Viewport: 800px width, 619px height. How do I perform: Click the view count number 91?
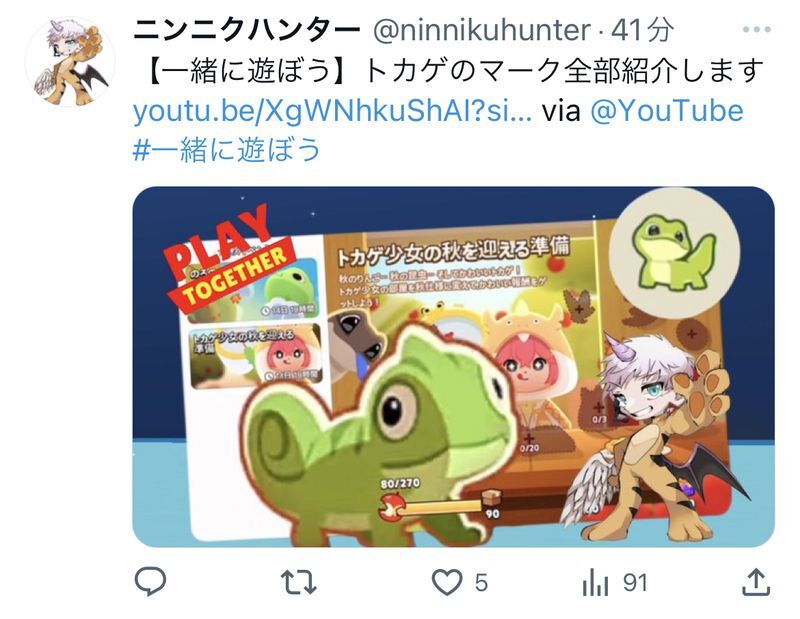635,583
